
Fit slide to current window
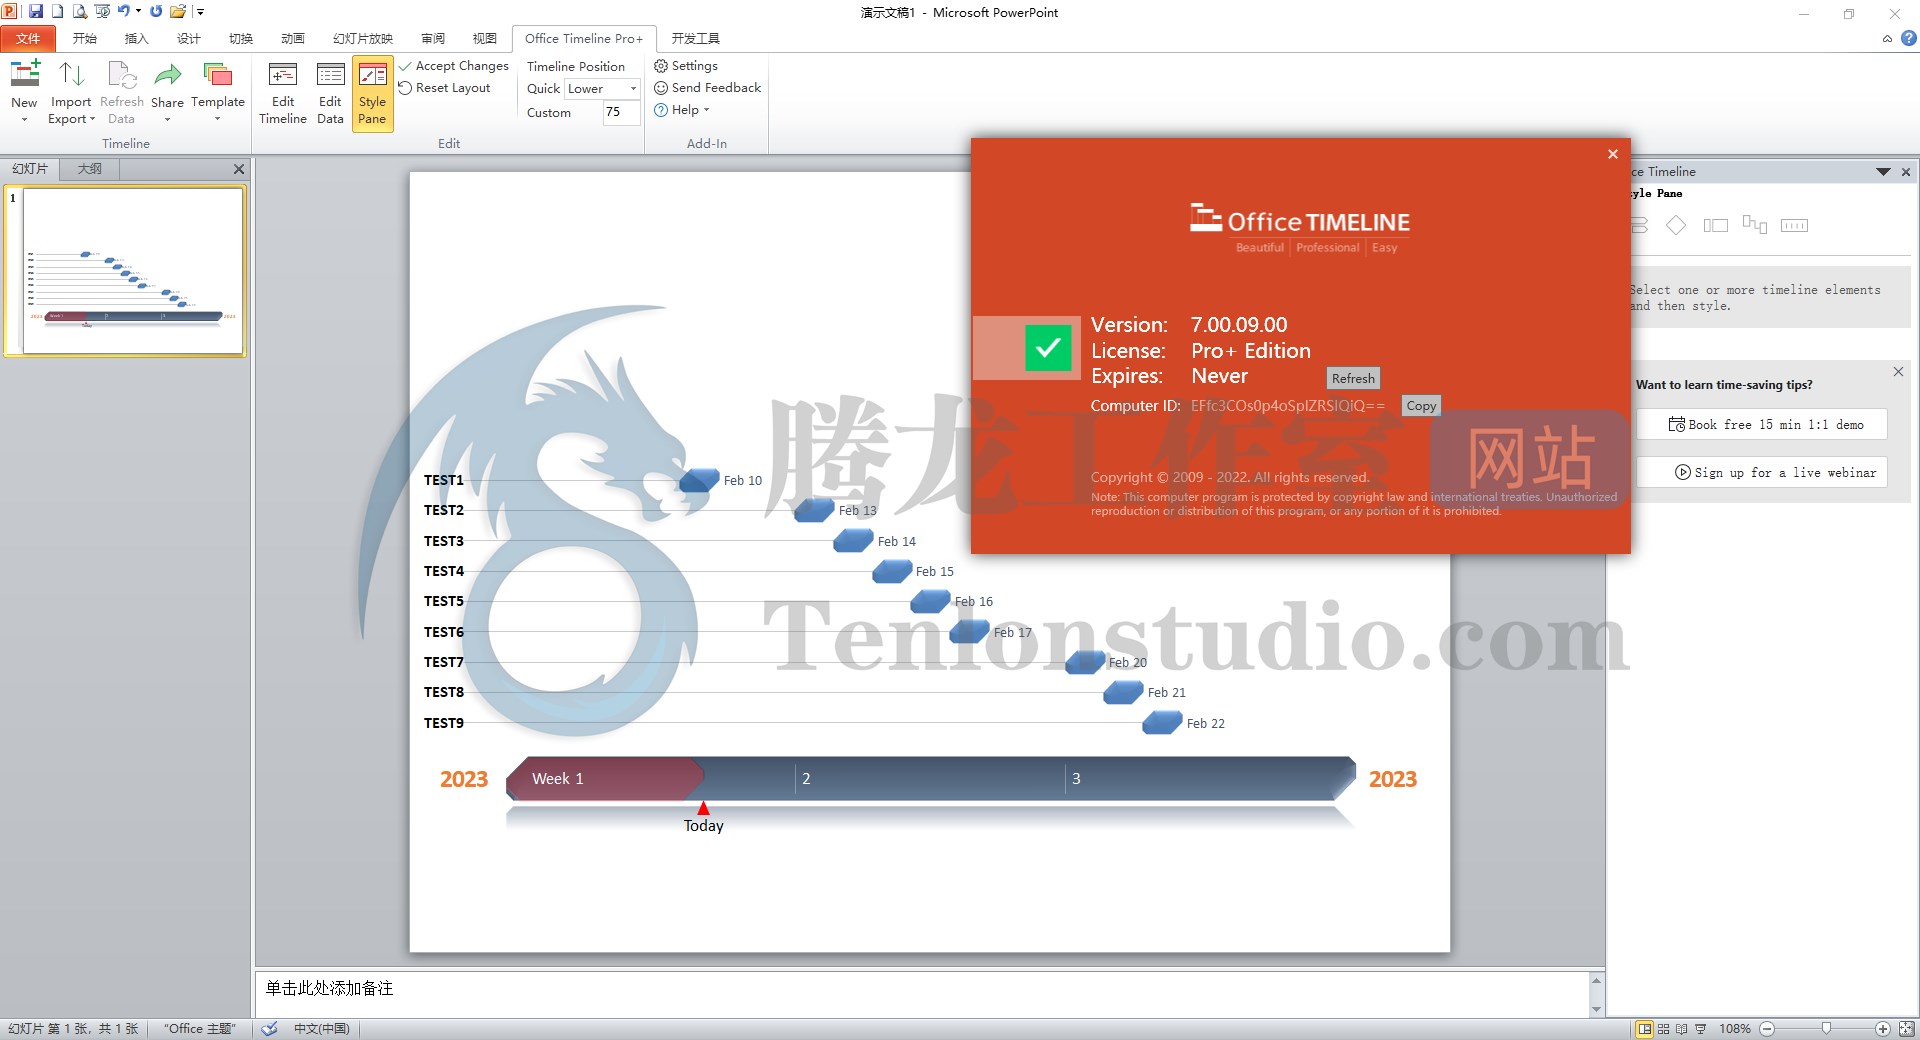point(1906,1029)
